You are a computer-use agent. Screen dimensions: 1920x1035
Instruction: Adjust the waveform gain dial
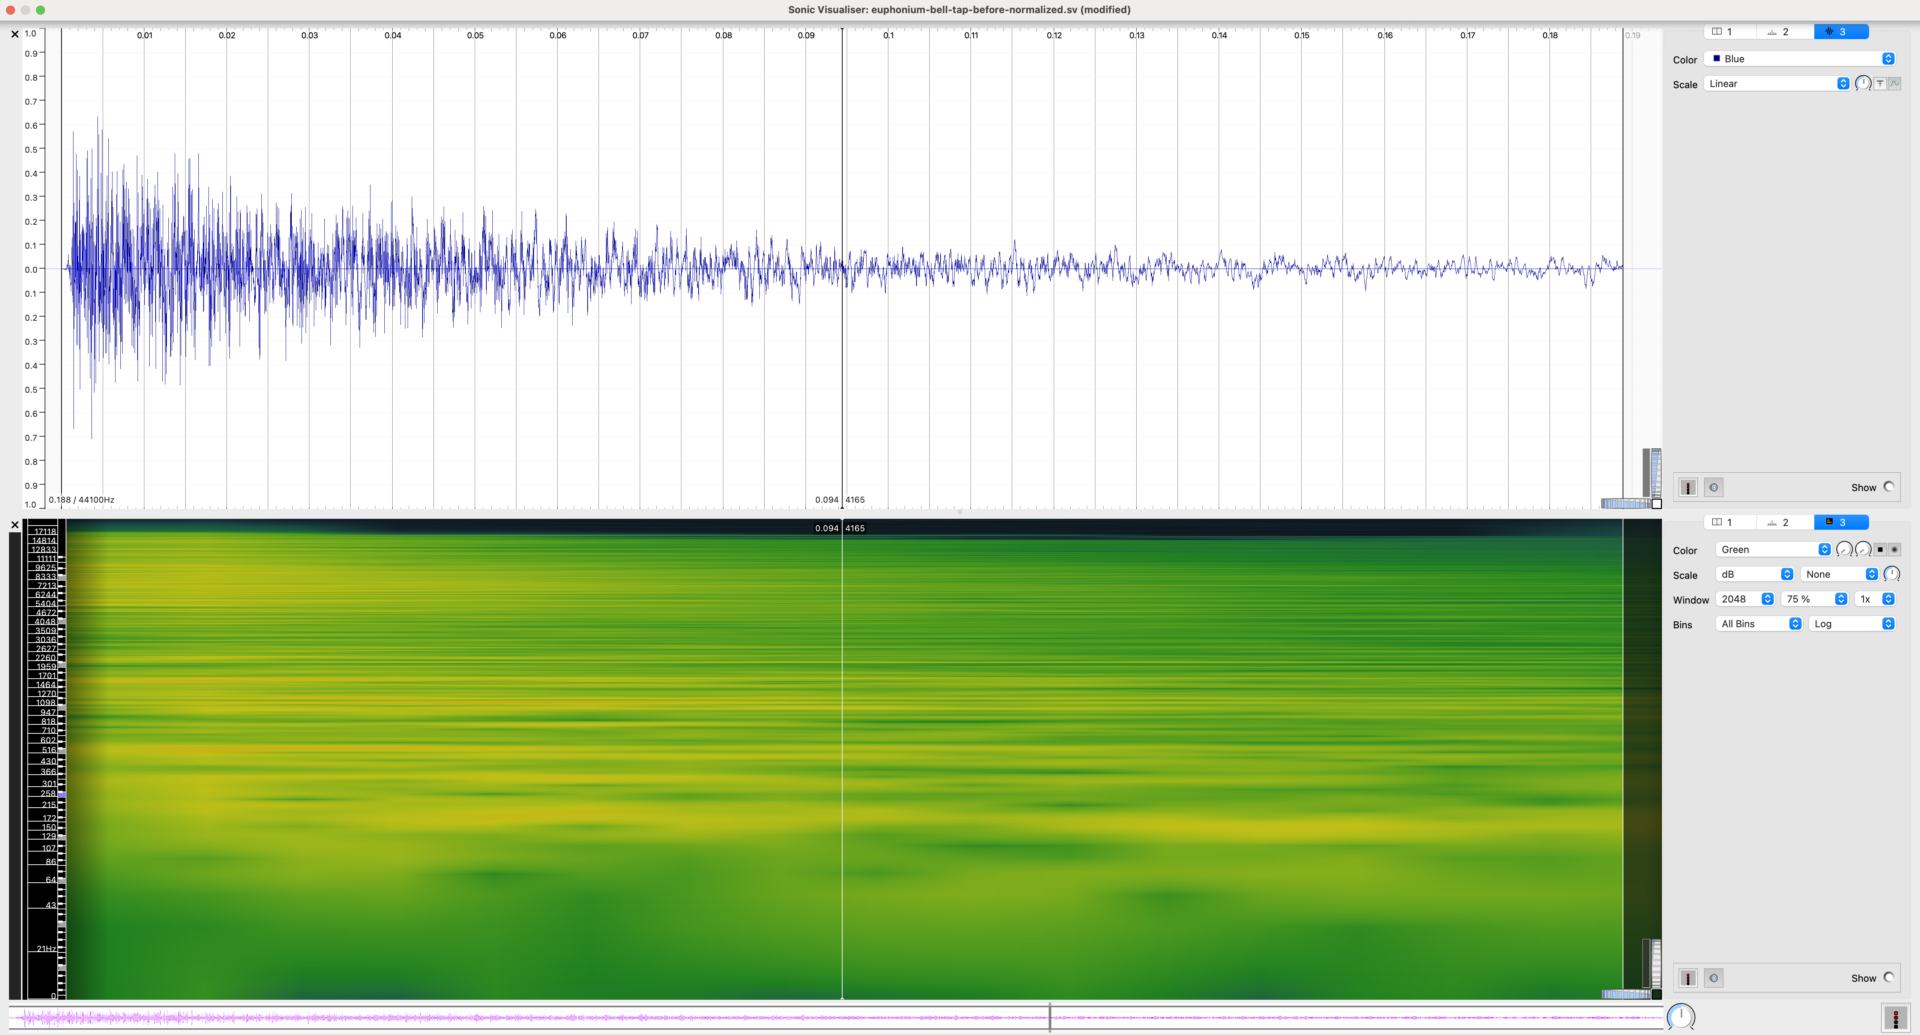[x=1863, y=84]
